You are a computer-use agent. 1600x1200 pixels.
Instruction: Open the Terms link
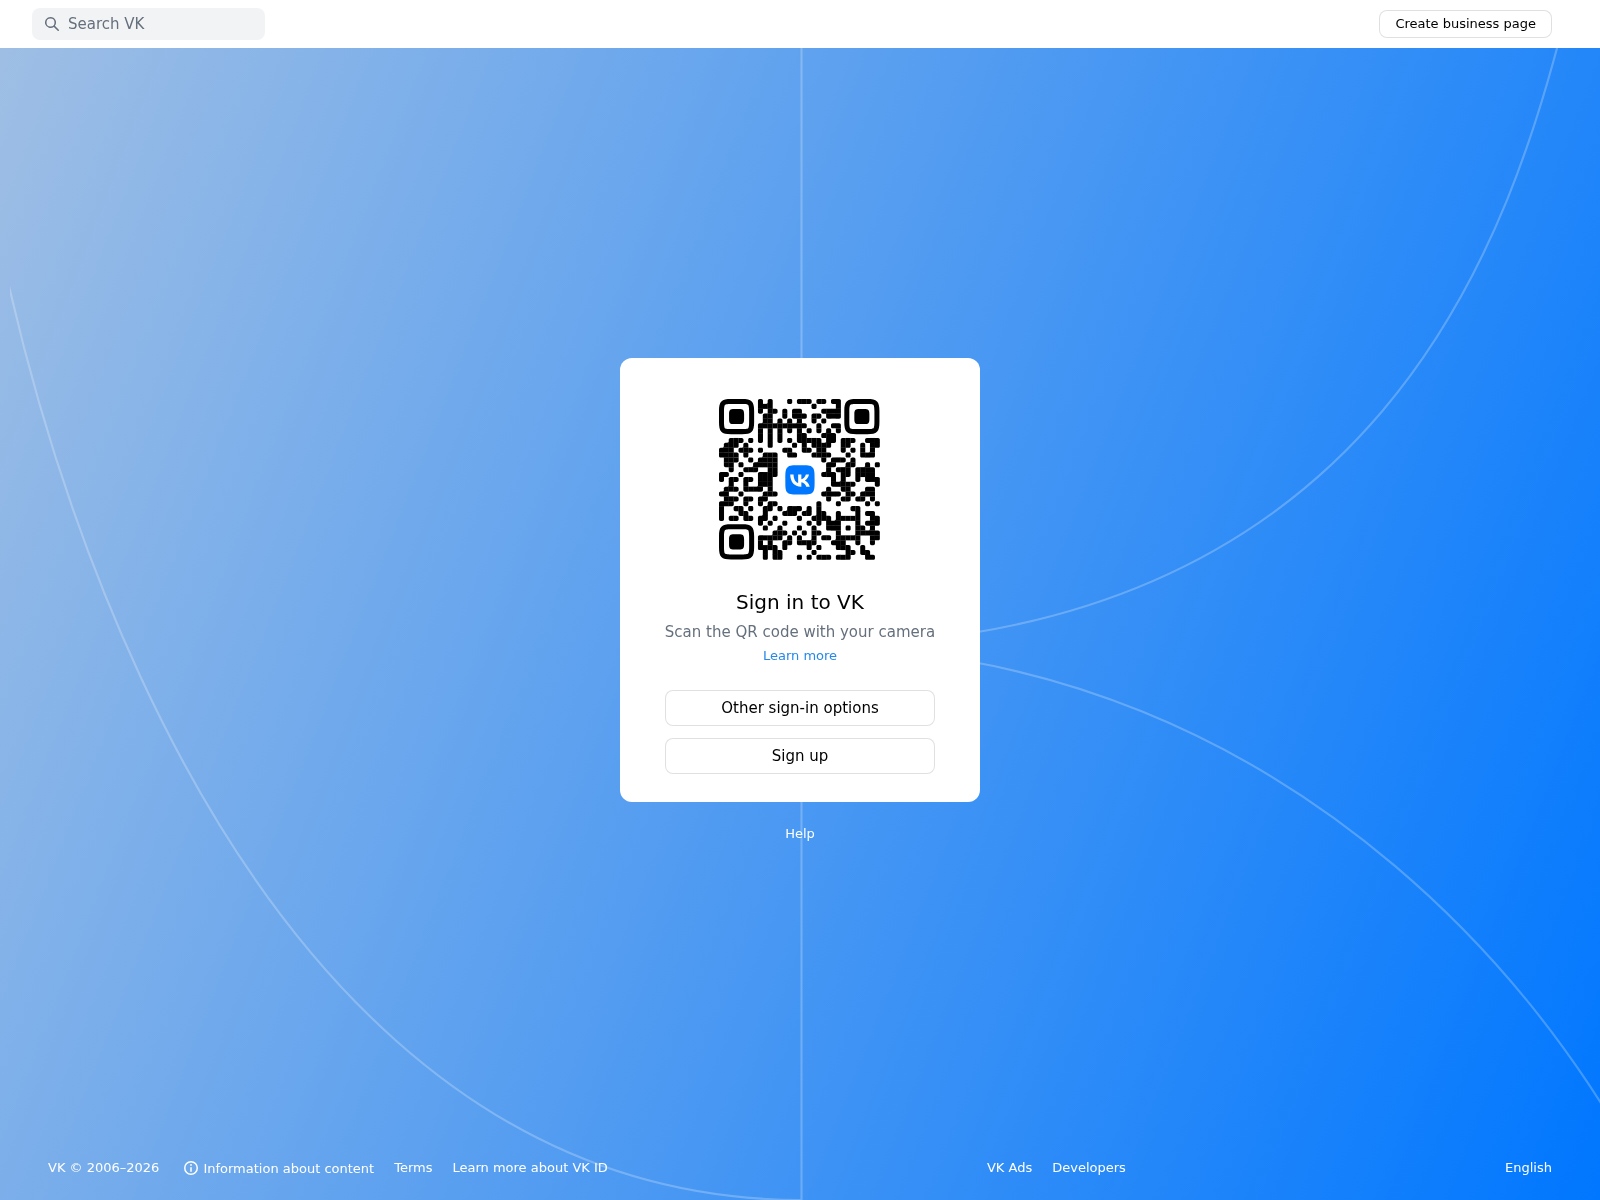coord(413,1168)
